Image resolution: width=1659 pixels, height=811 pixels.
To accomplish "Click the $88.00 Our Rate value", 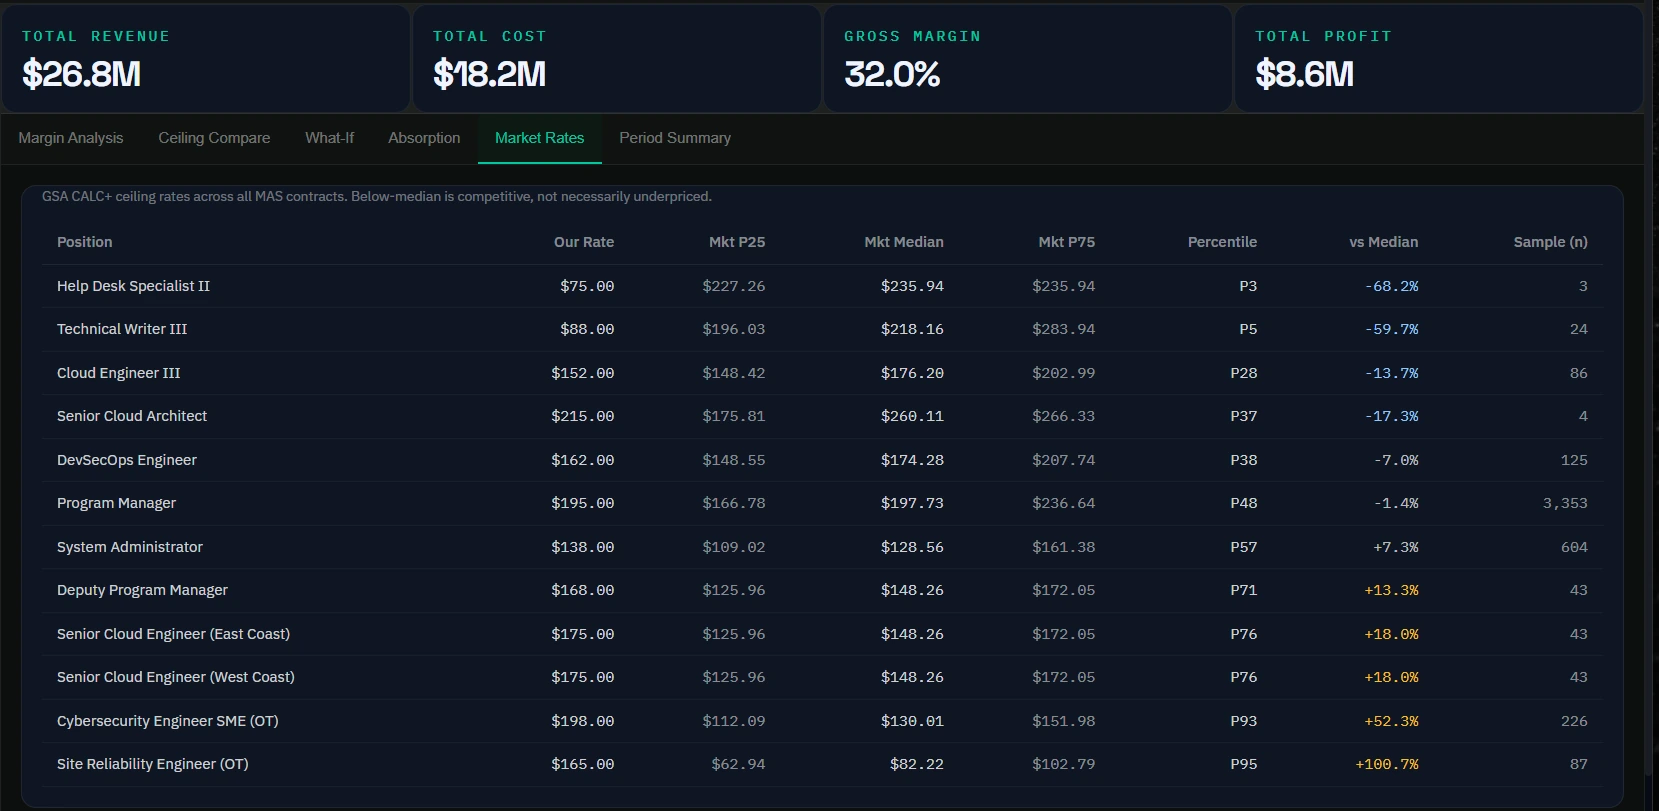I will [587, 329].
